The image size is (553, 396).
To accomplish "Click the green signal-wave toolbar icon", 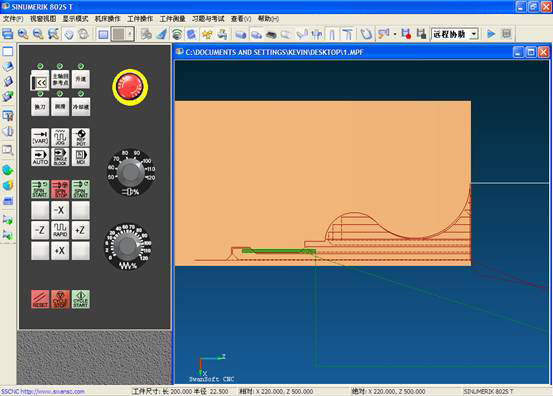I will click(x=177, y=34).
